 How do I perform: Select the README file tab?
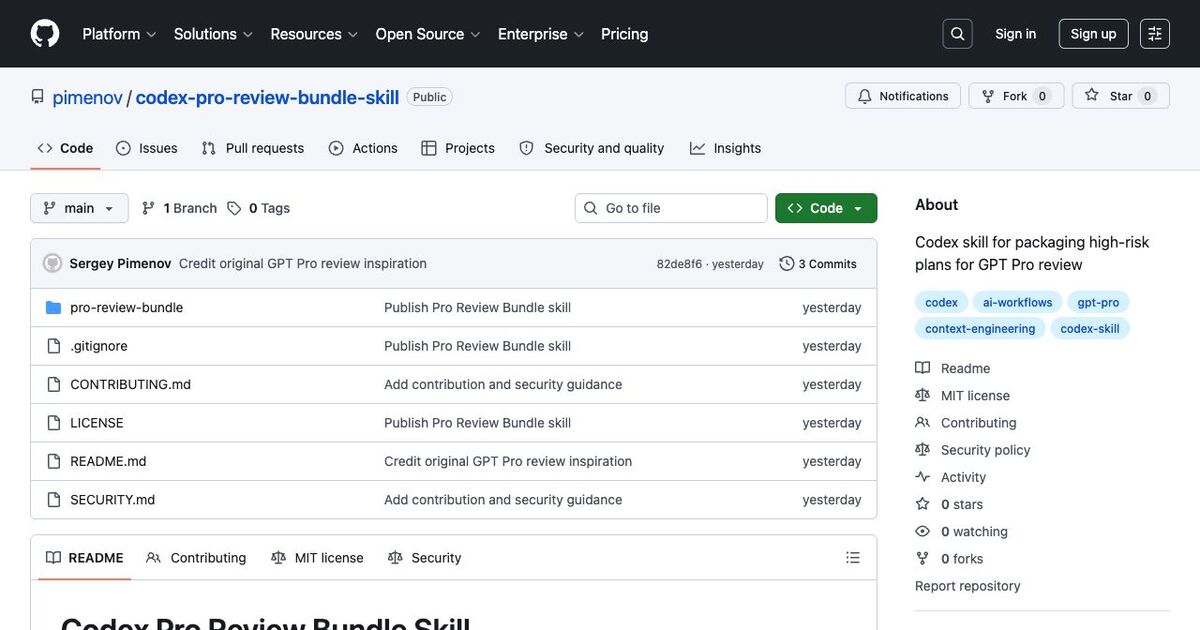tap(85, 558)
